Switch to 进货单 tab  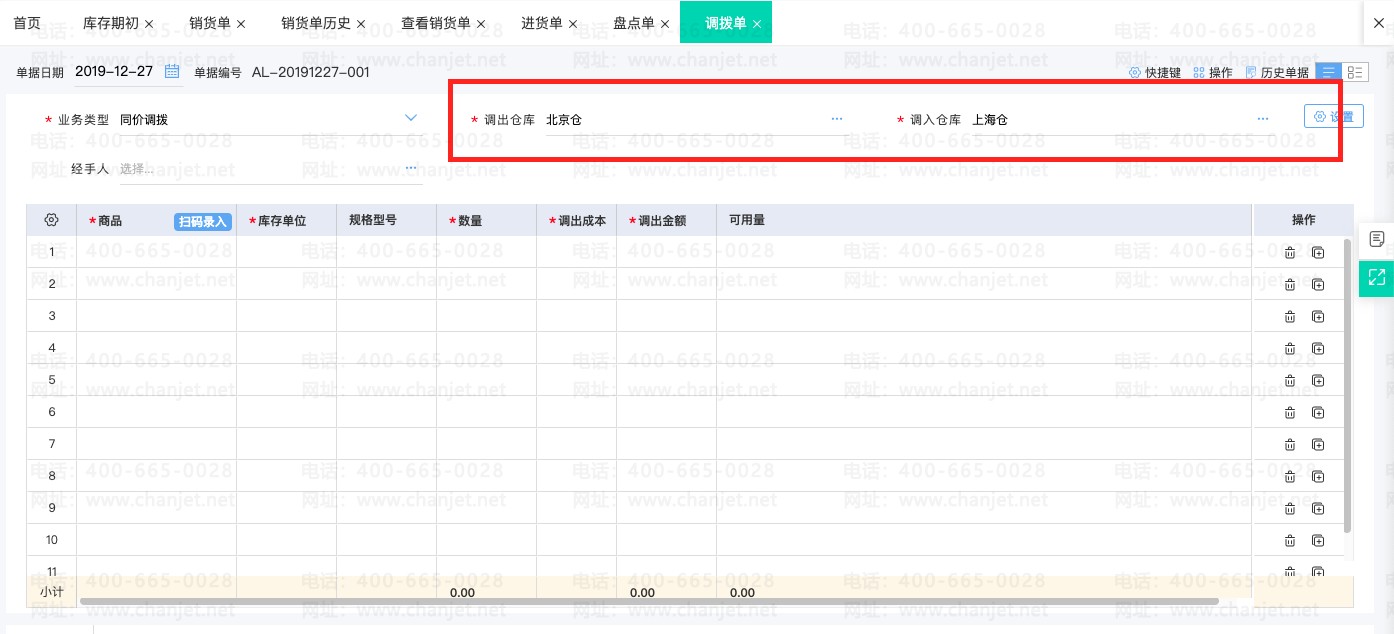coord(542,22)
